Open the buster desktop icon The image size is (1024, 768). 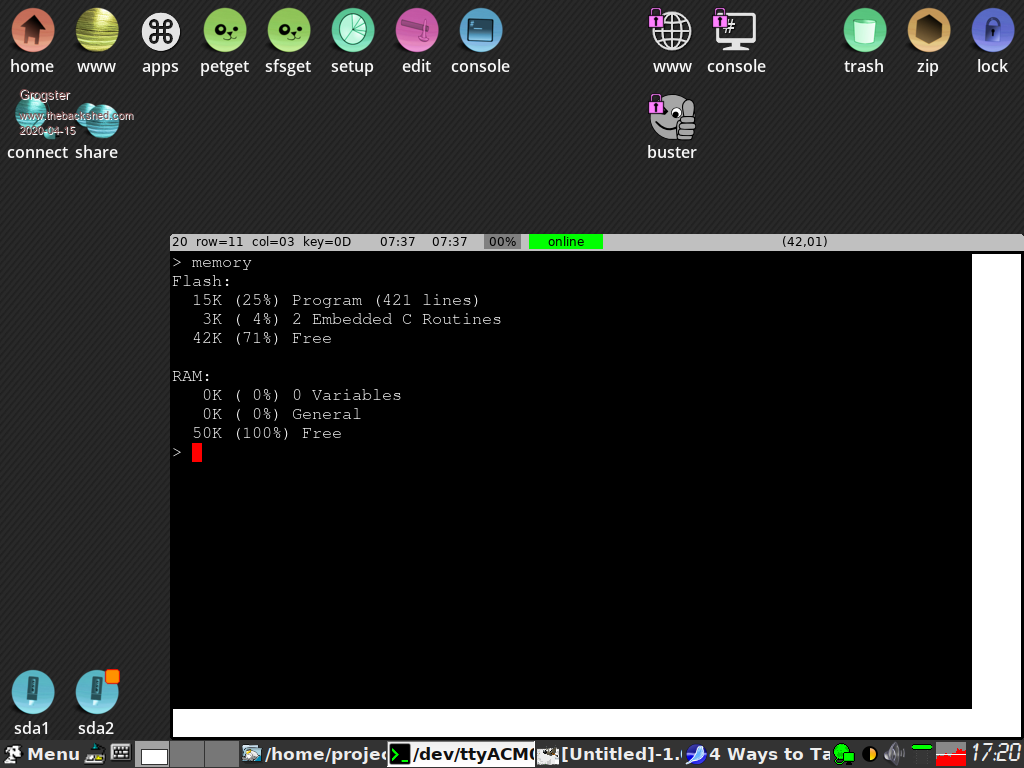[672, 118]
